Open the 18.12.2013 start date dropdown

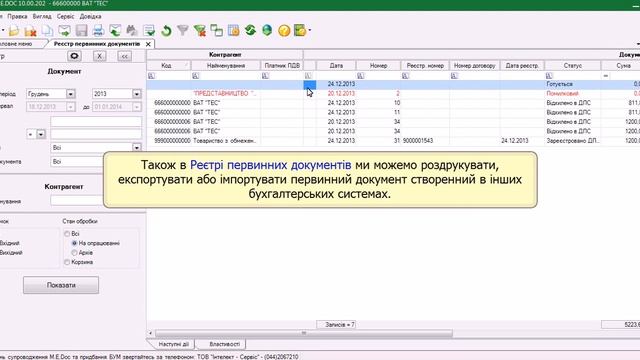click(71, 107)
